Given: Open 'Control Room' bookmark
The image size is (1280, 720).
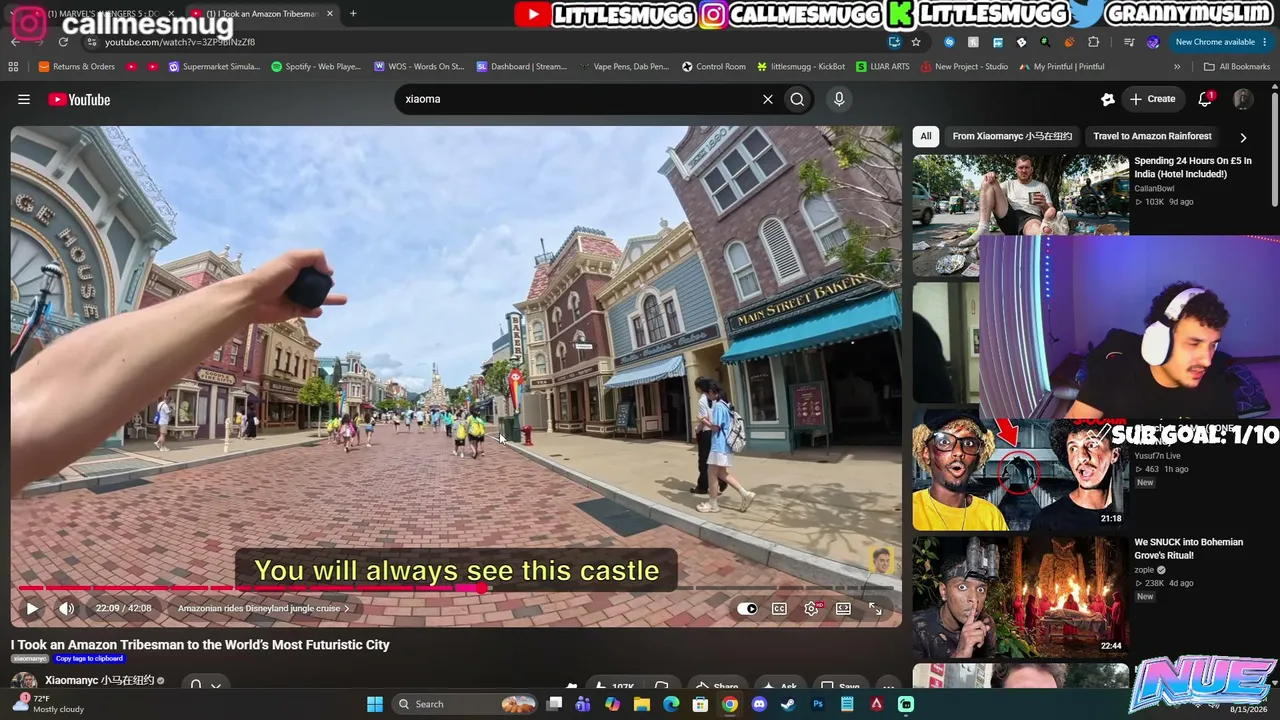Looking at the screenshot, I should 714,67.
